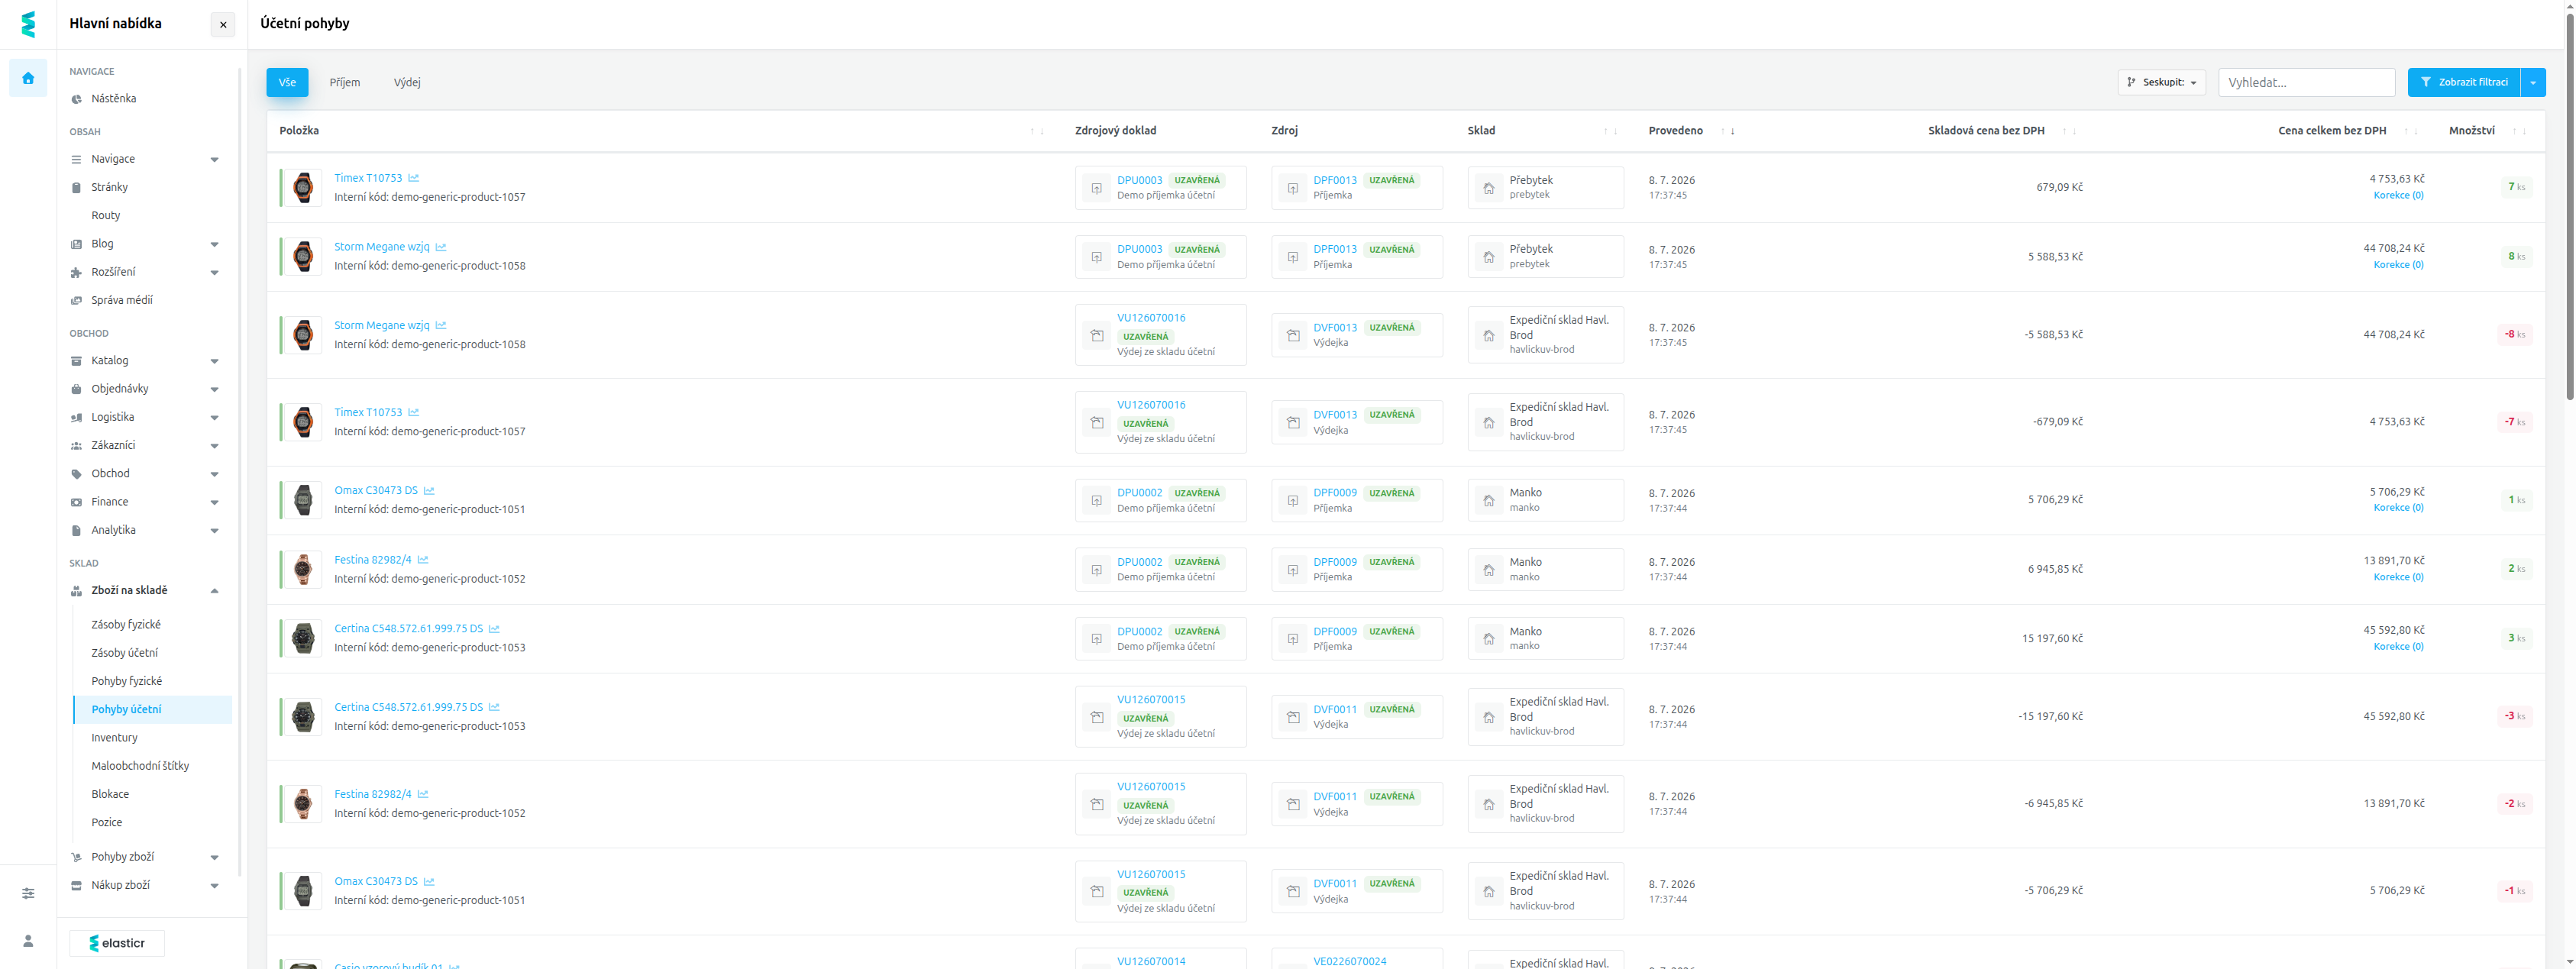The width and height of the screenshot is (2576, 969).
Task: Click the sort arrows on the Položka column
Action: (1037, 131)
